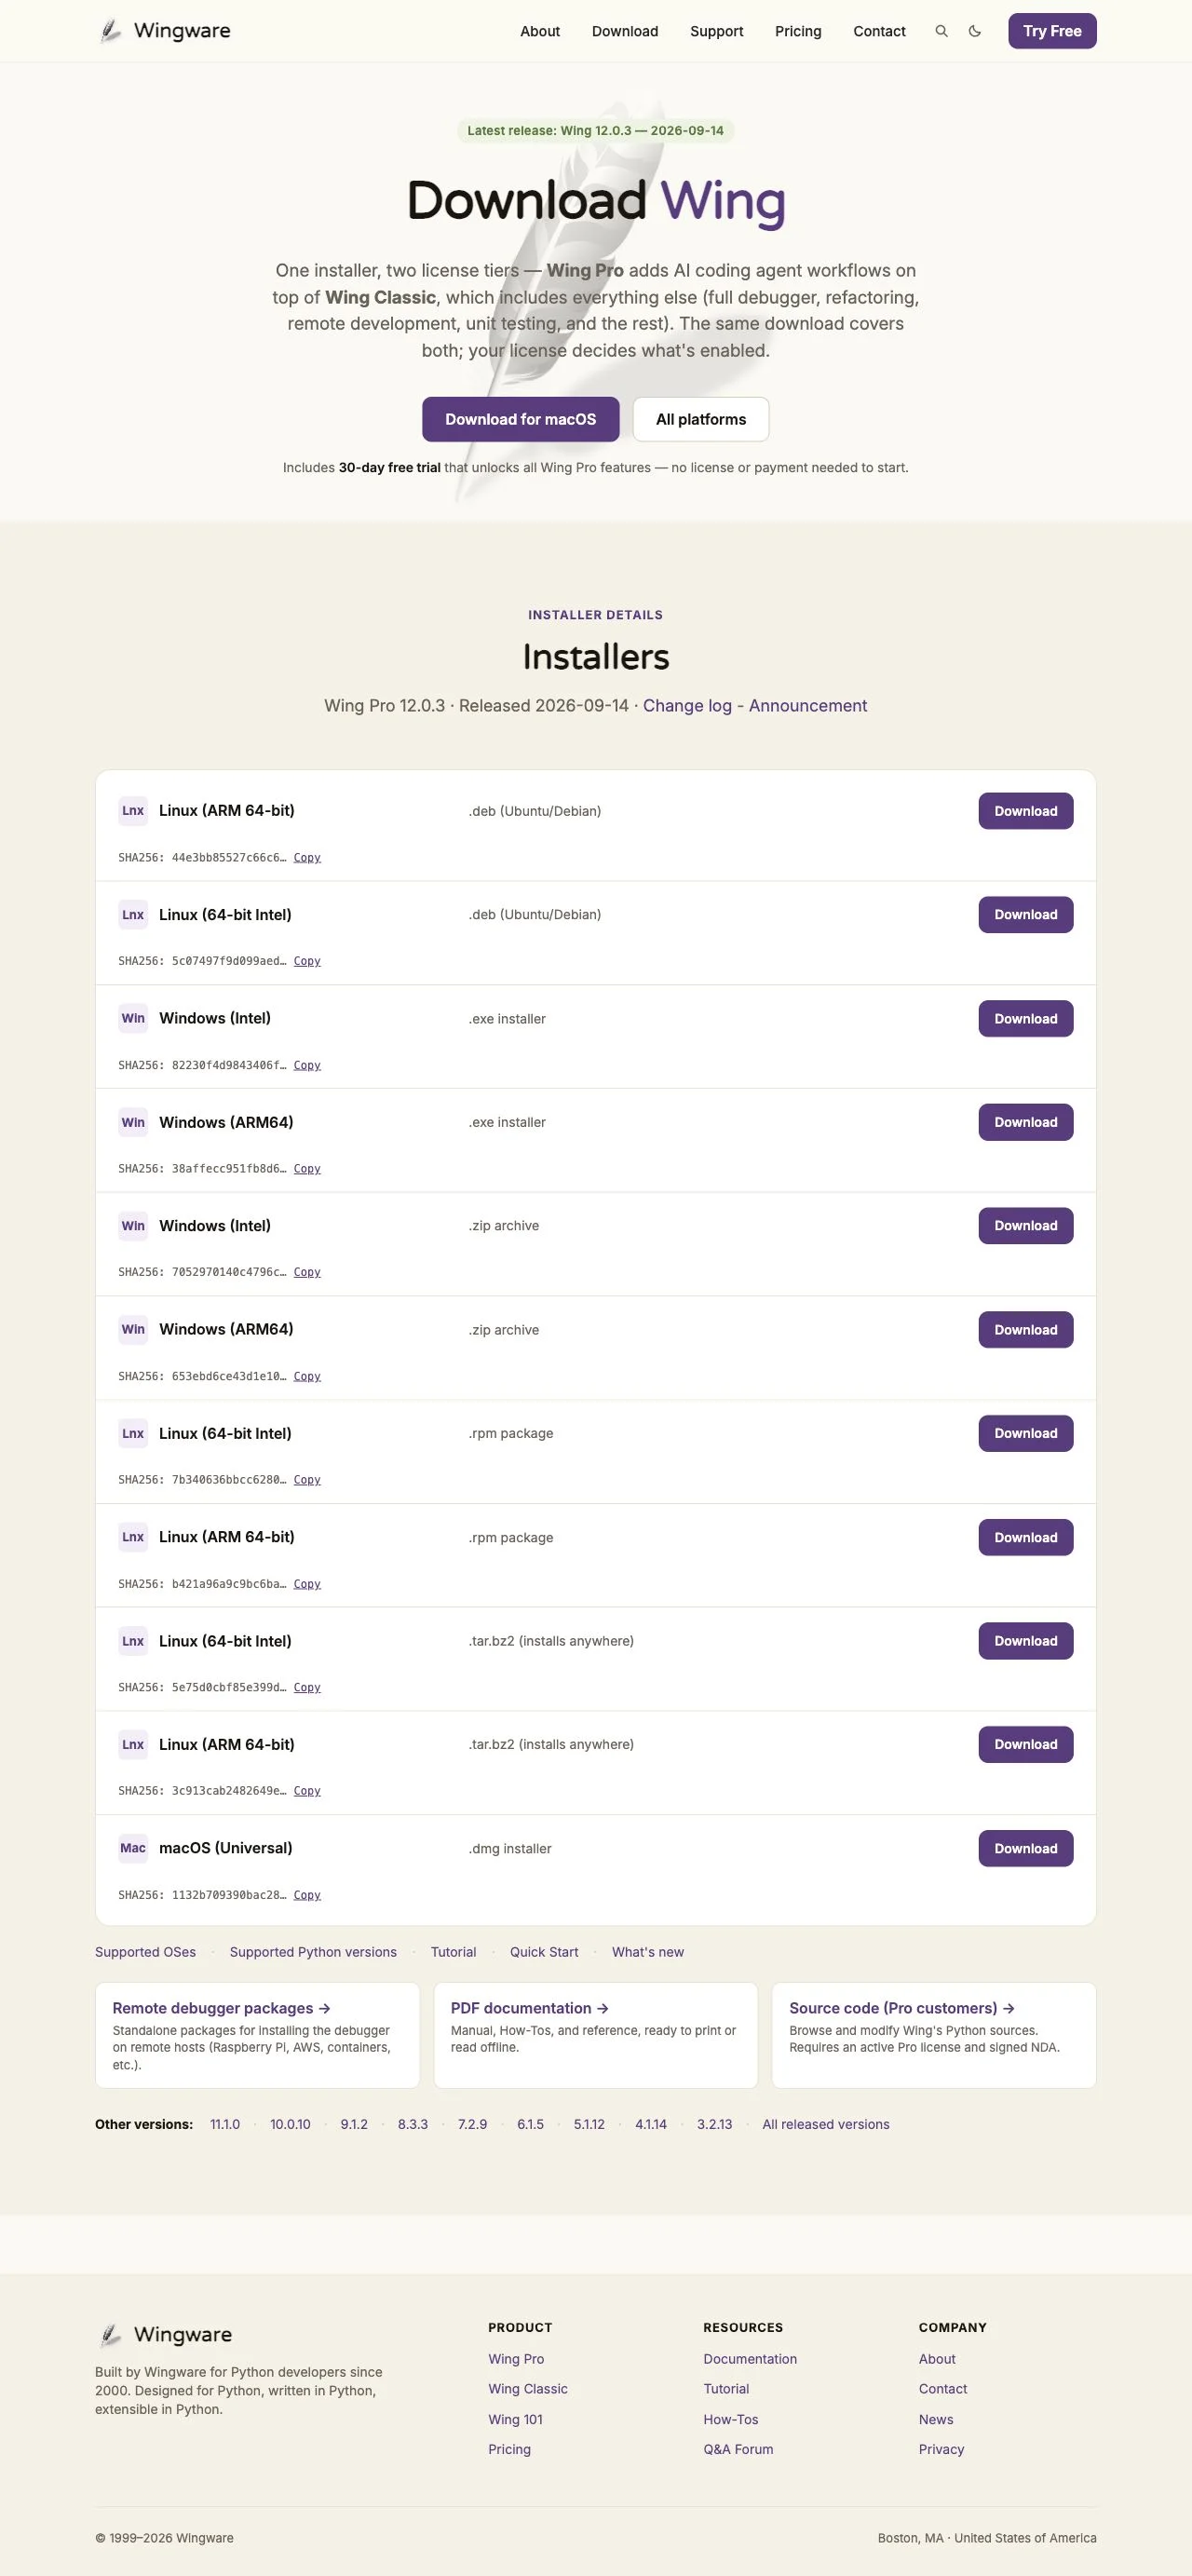Viewport: 1192px width, 2576px height.
Task: Open the Change log link
Action: pos(687,705)
